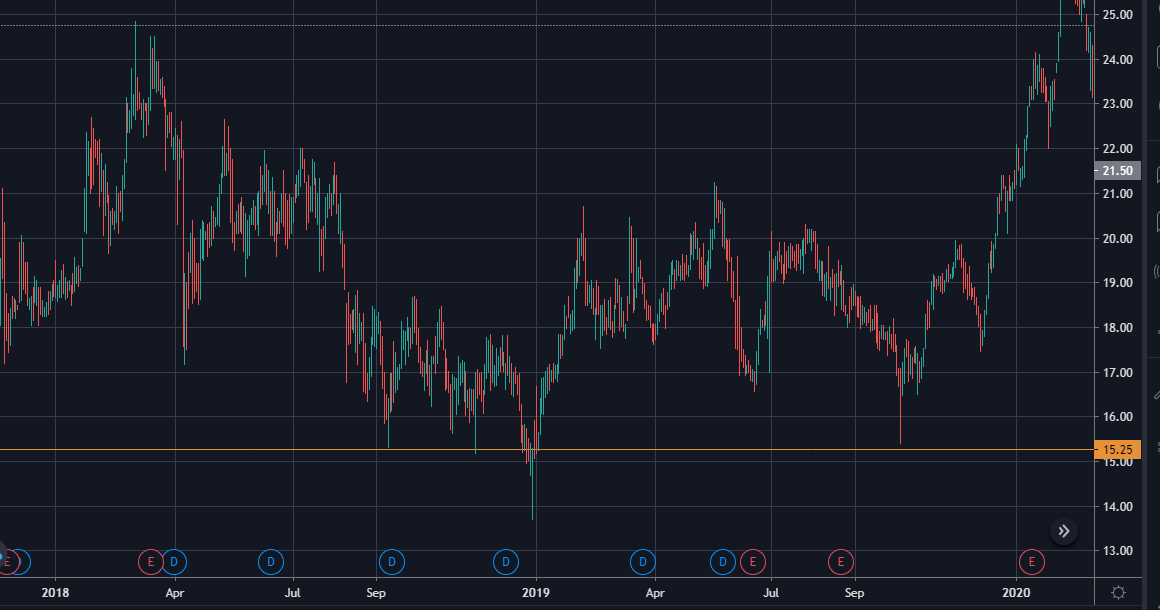Open earnings E marker just before Sep 2019

(840, 562)
